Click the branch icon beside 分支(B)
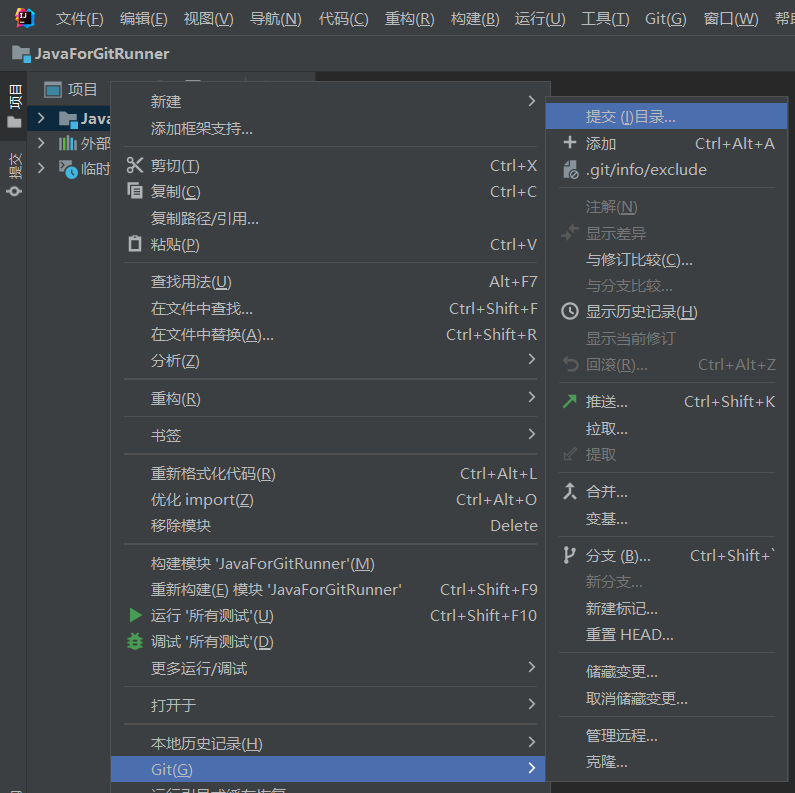Viewport: 795px width, 793px height. click(x=569, y=555)
